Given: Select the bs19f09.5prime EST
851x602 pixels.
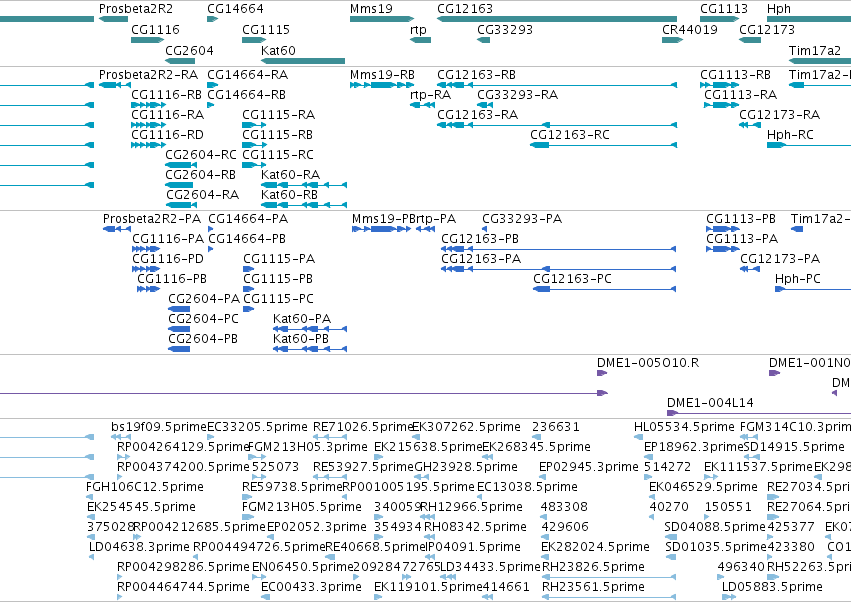Looking at the screenshot, I should 120,436.
